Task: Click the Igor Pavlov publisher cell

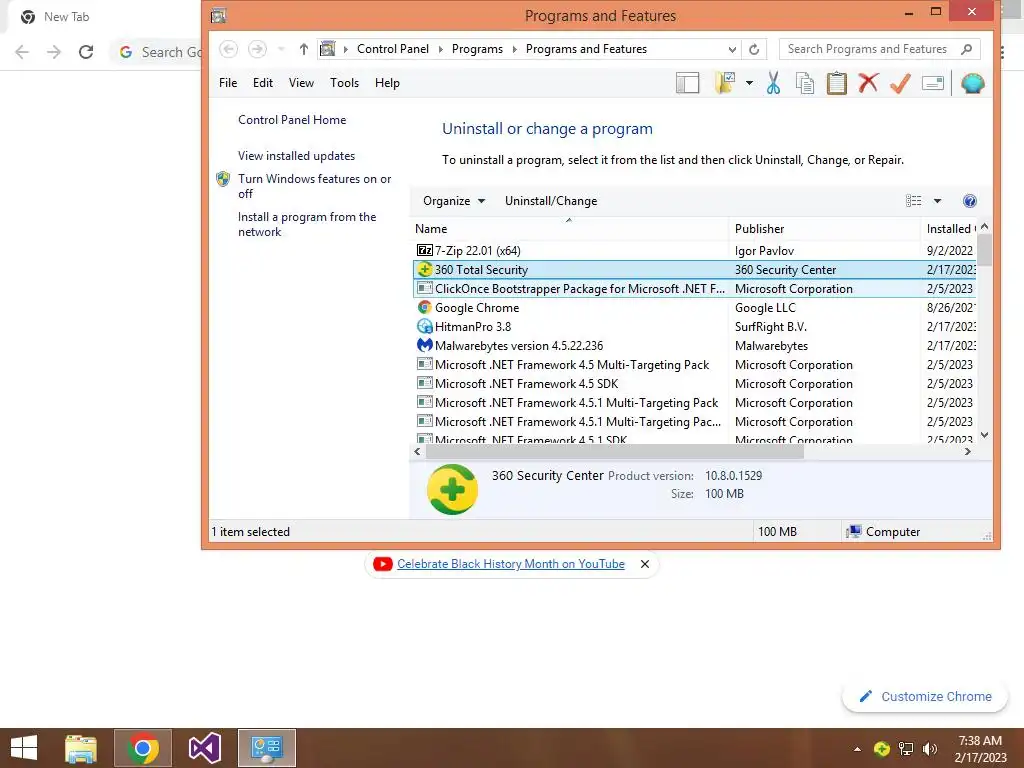Action: coord(764,251)
